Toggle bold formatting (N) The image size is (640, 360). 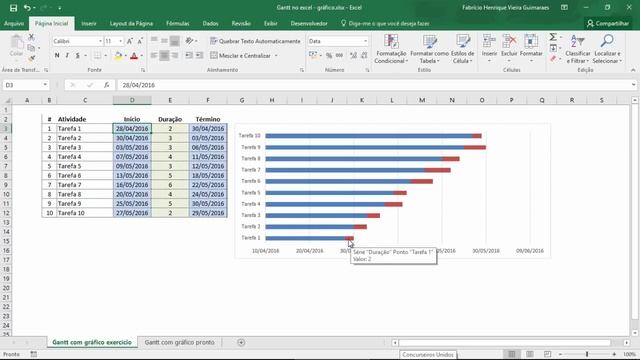57,56
